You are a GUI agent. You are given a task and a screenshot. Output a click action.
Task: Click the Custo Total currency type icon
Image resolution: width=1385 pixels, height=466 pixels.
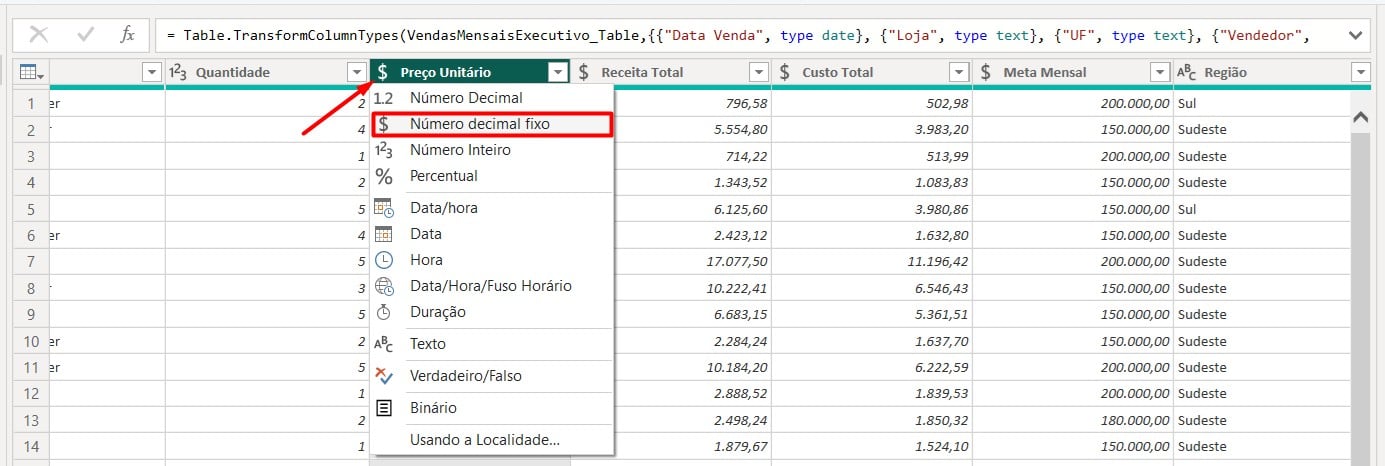(784, 72)
